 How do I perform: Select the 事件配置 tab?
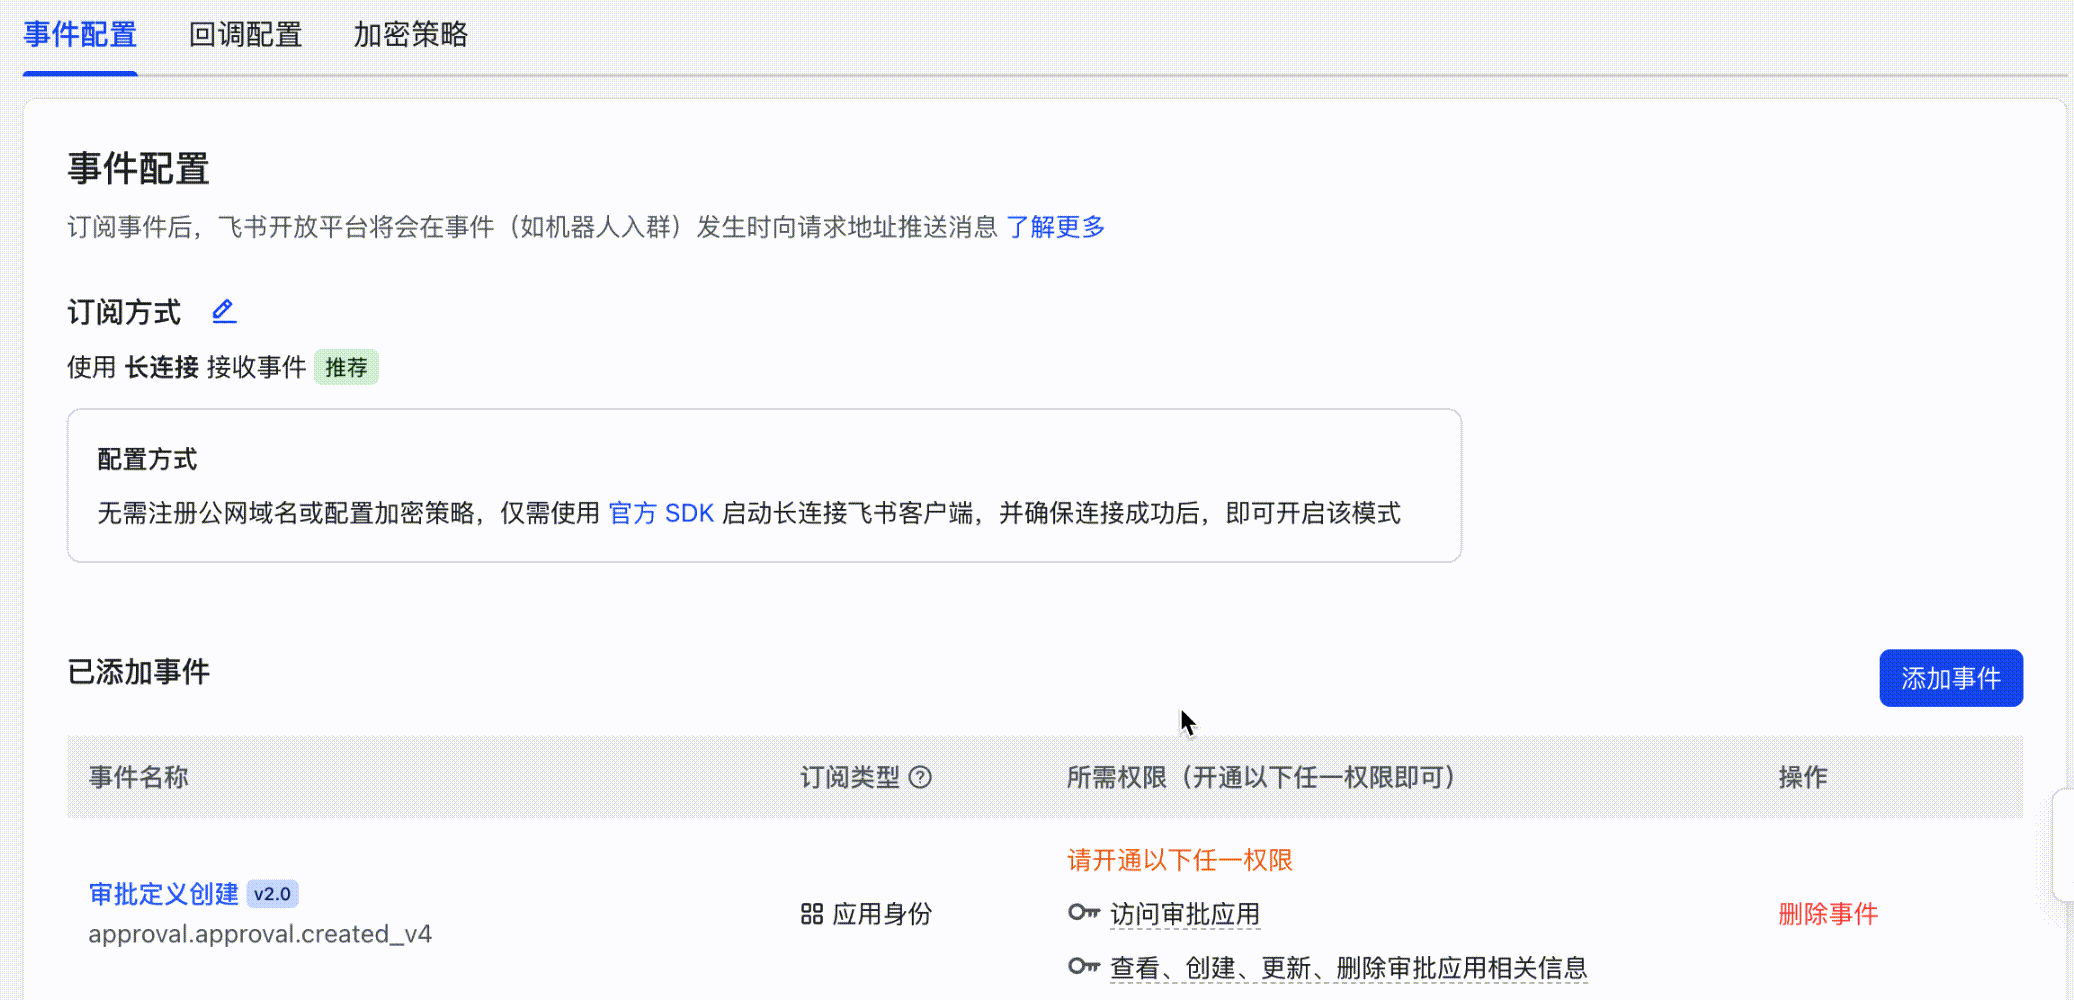coord(80,35)
